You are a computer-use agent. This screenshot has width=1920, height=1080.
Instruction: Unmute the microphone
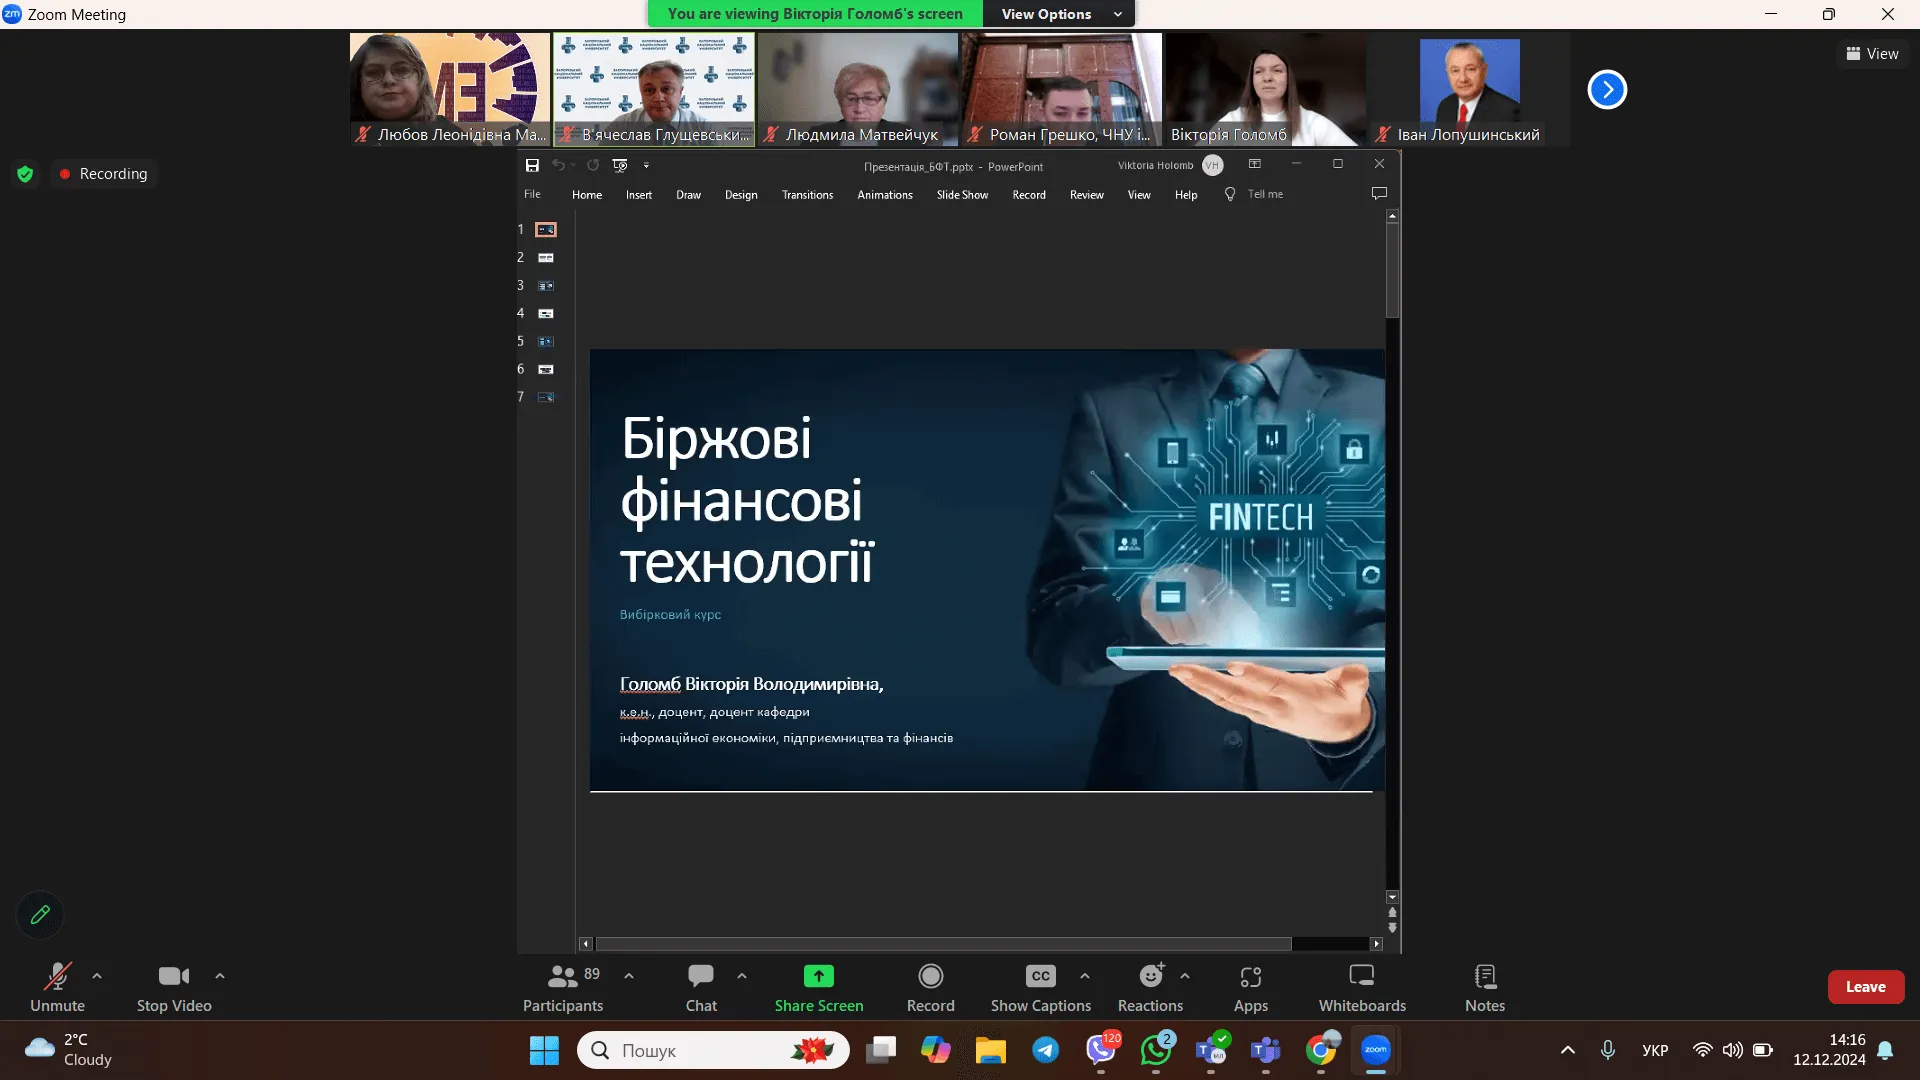pos(57,976)
